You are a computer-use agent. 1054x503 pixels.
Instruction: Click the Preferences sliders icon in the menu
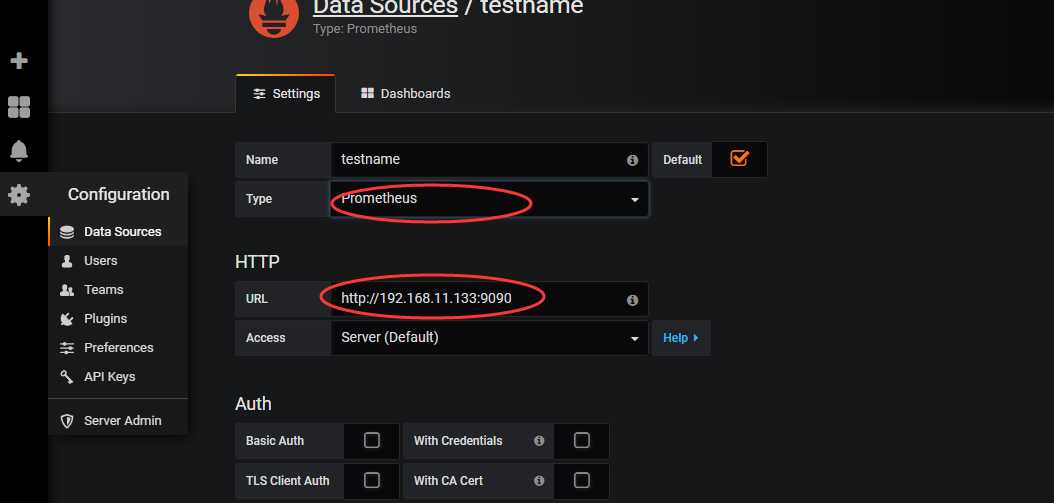(x=67, y=348)
